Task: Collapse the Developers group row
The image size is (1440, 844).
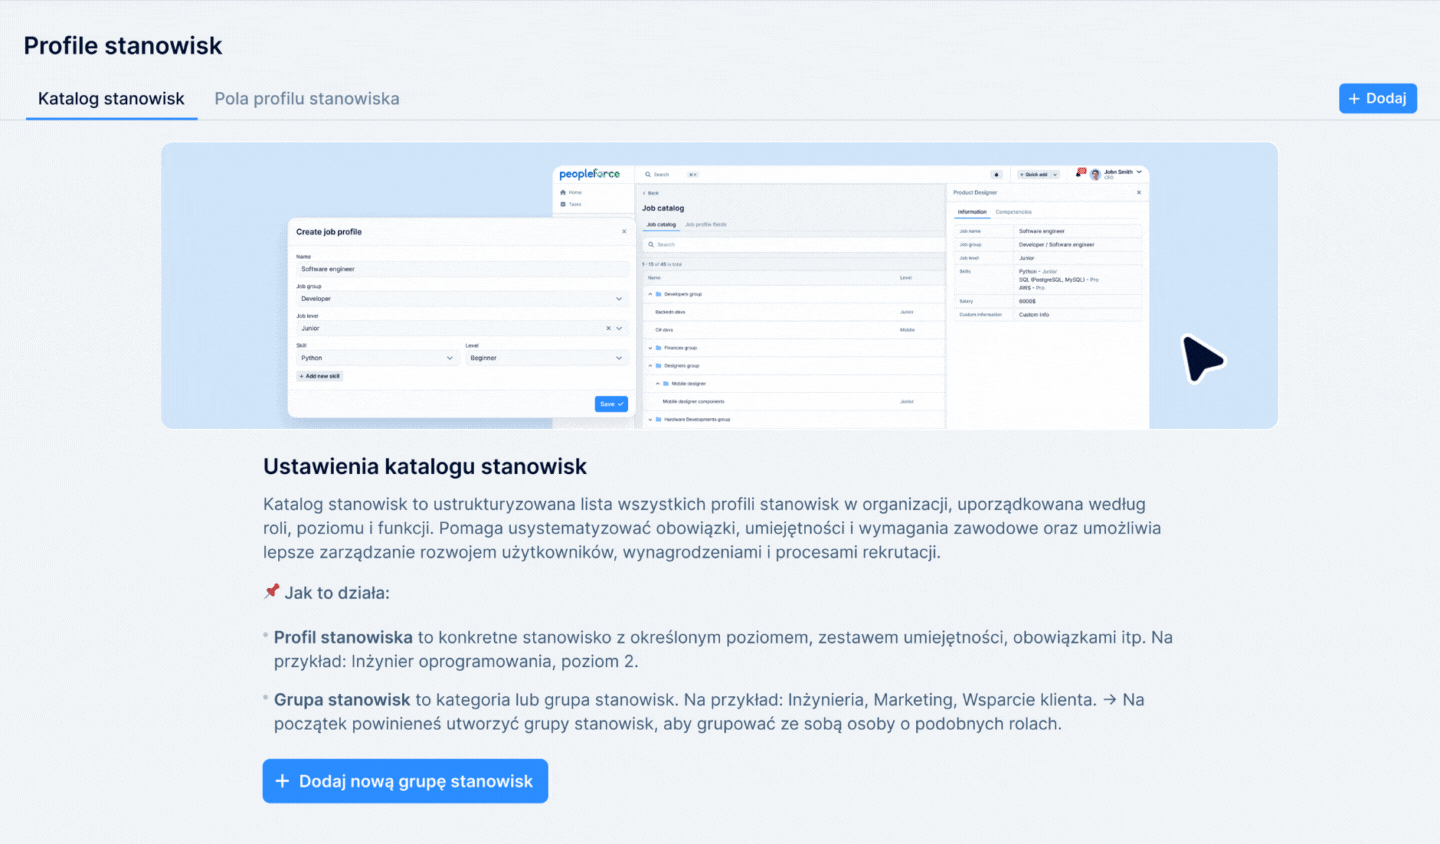Action: tap(650, 294)
